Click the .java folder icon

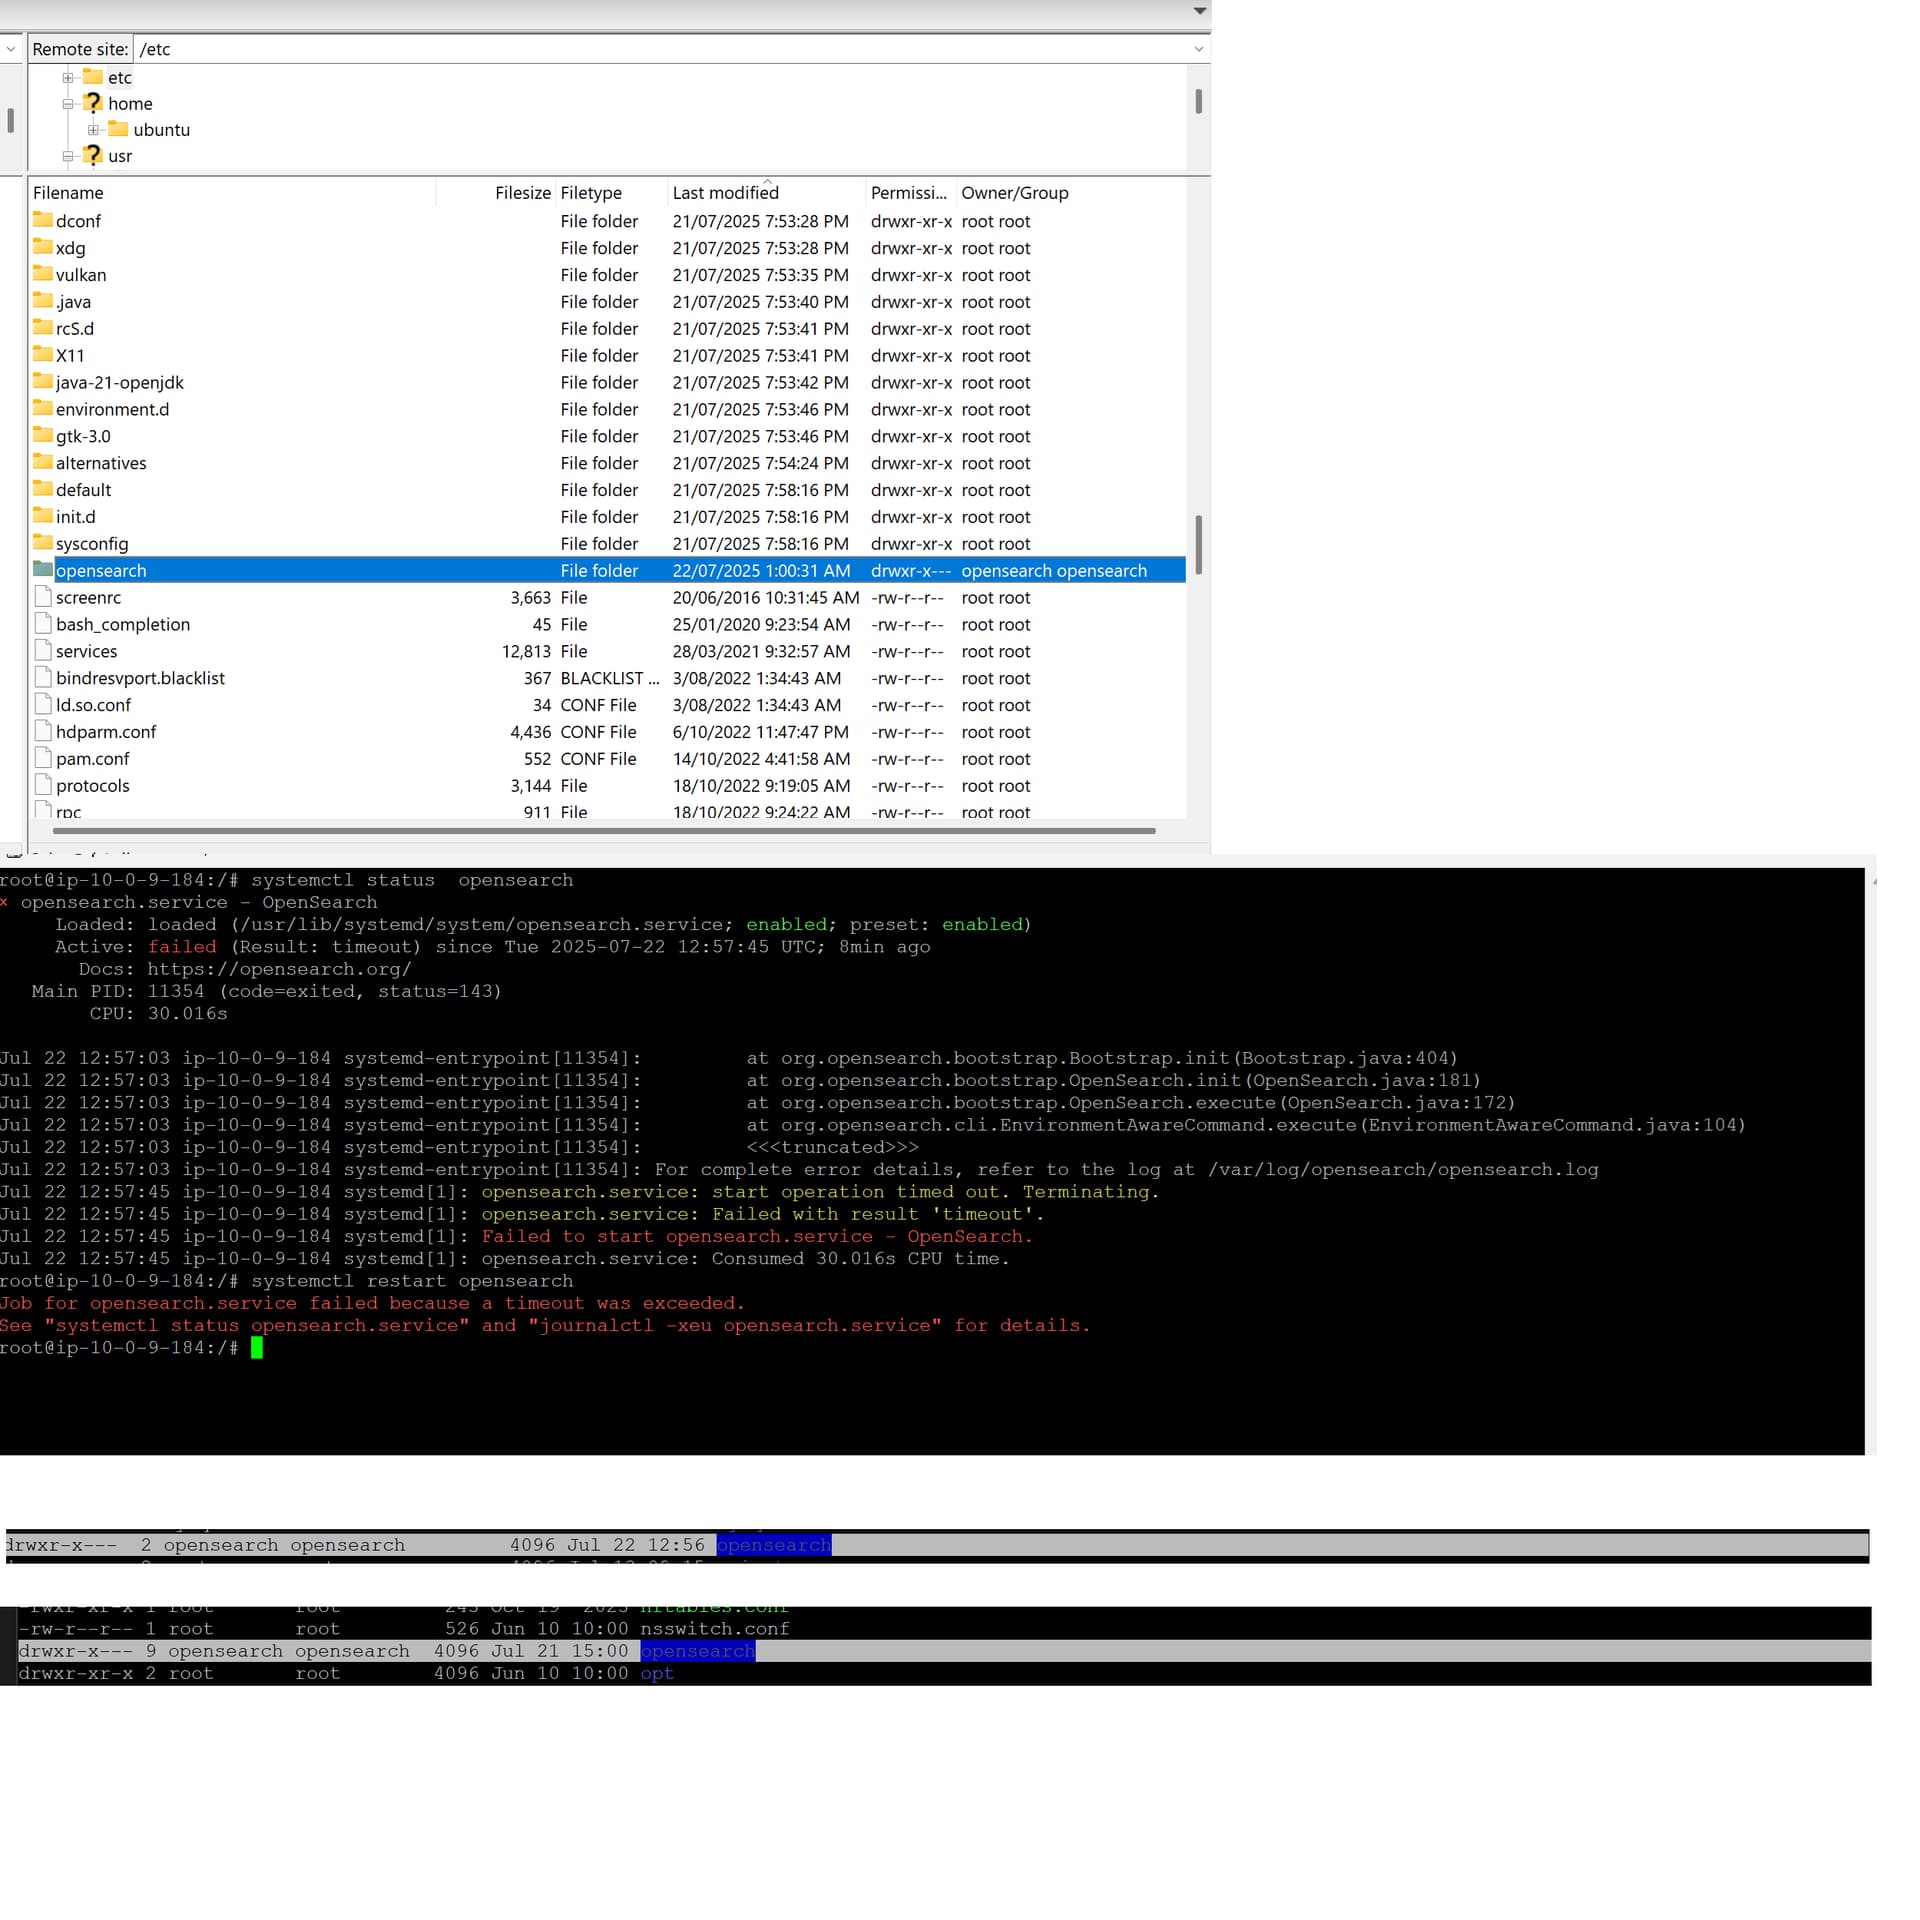coord(42,301)
